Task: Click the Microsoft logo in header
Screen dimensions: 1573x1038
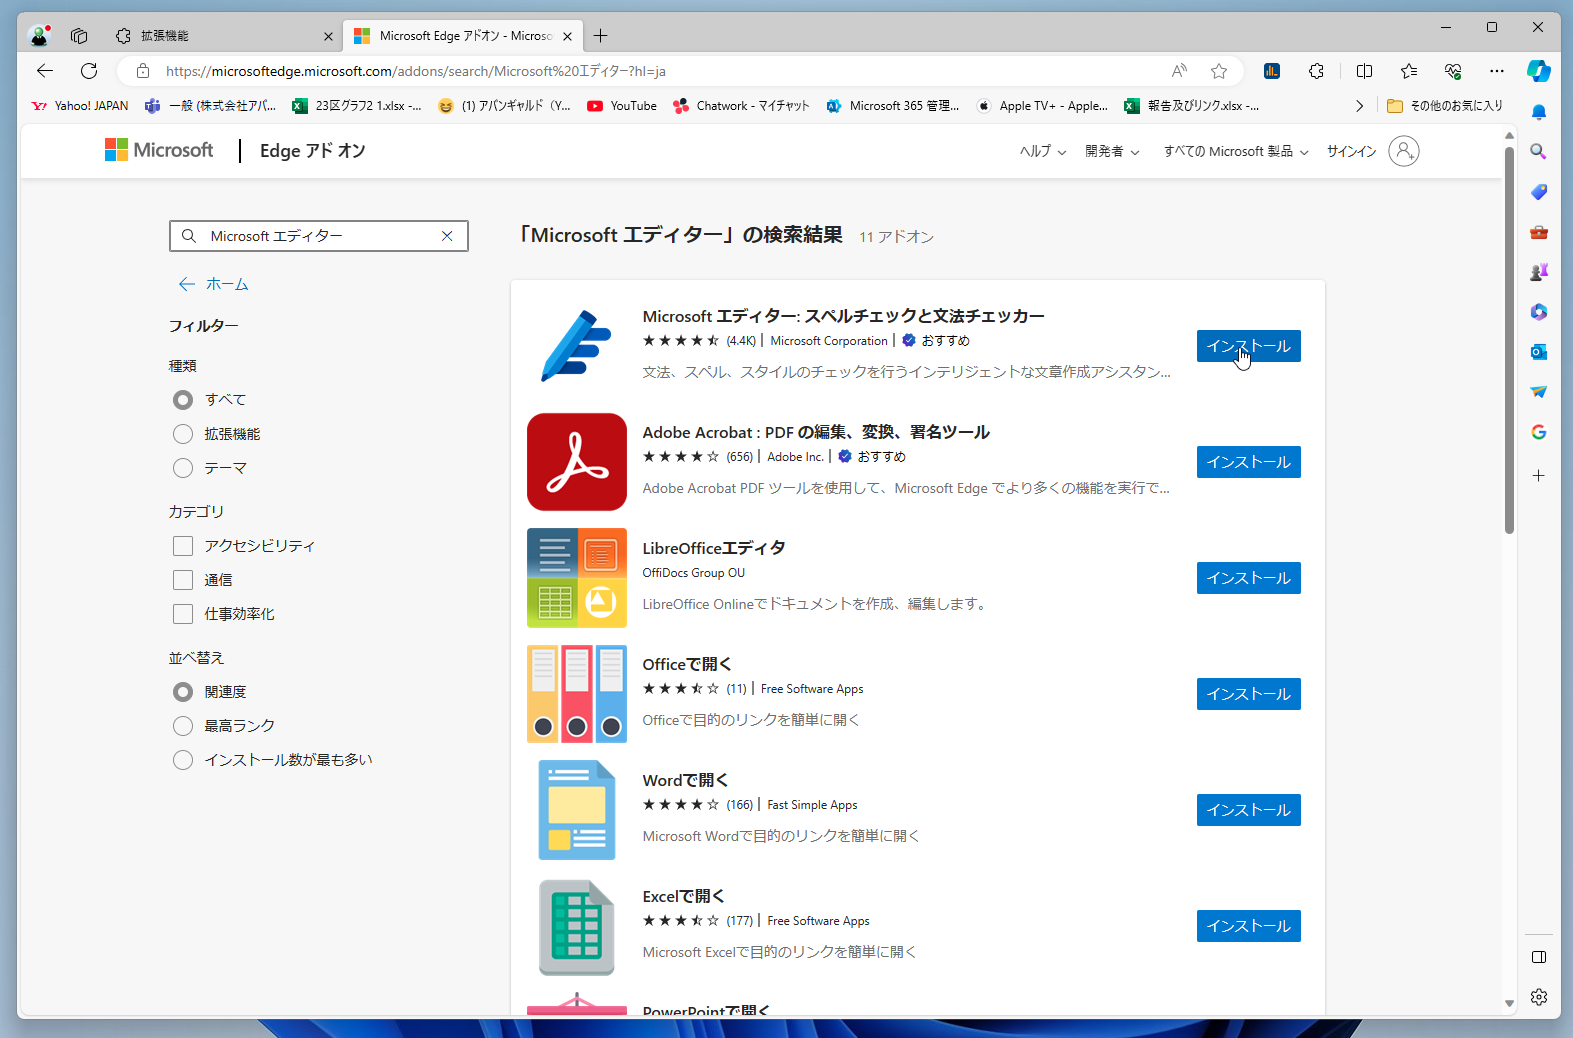Action: click(159, 150)
